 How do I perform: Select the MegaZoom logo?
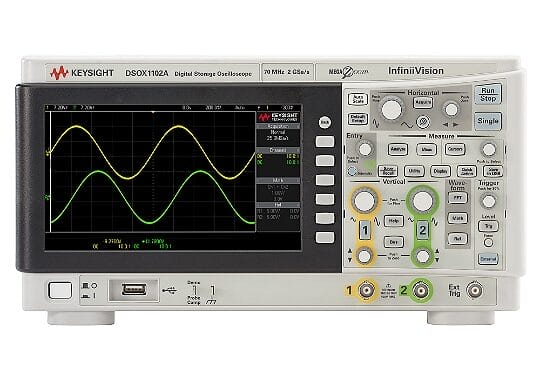point(348,72)
